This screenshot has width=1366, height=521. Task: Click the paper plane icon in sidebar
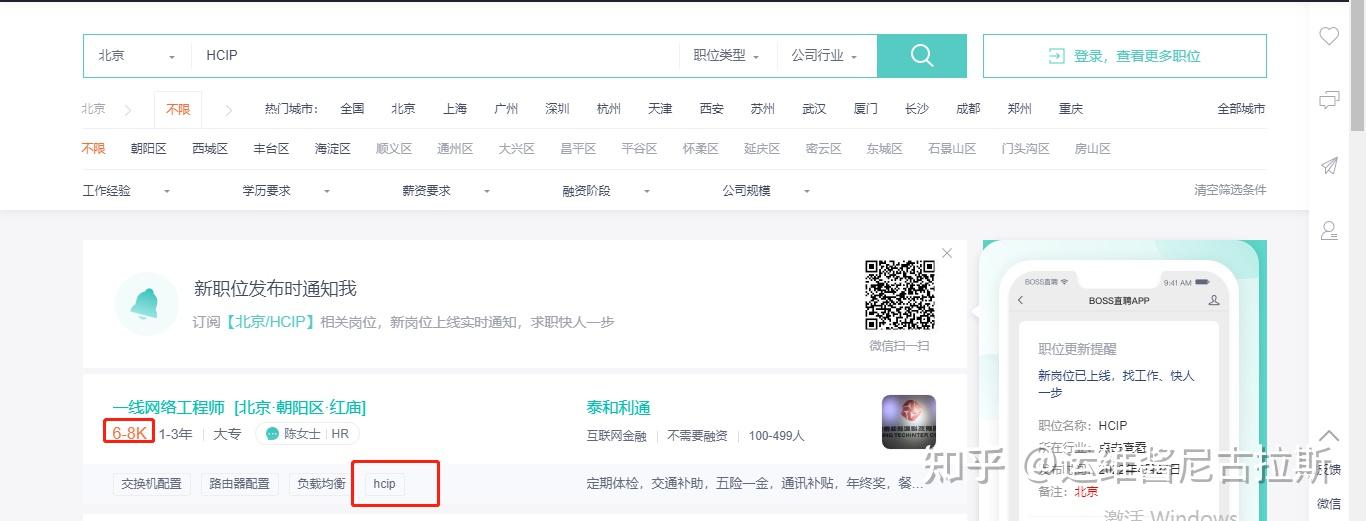(x=1329, y=166)
